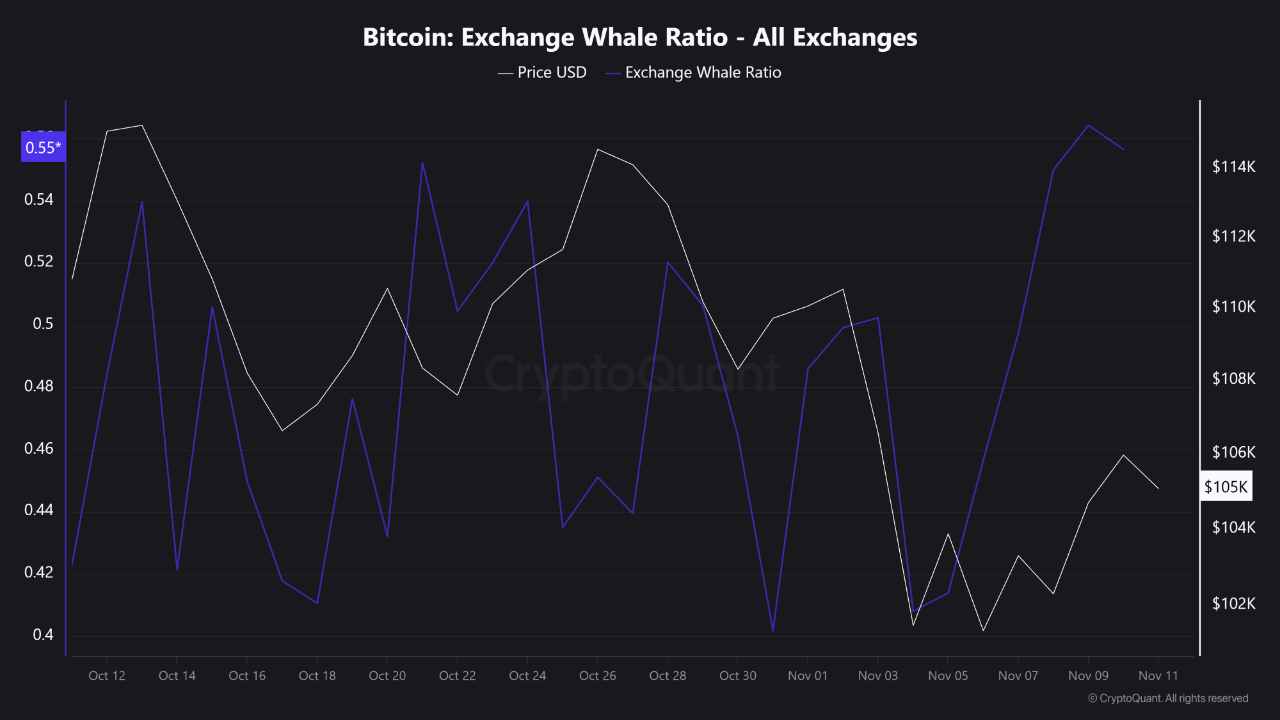Toggle the Exchange Whale Ratio legend entry
The image size is (1280, 720).
[703, 72]
